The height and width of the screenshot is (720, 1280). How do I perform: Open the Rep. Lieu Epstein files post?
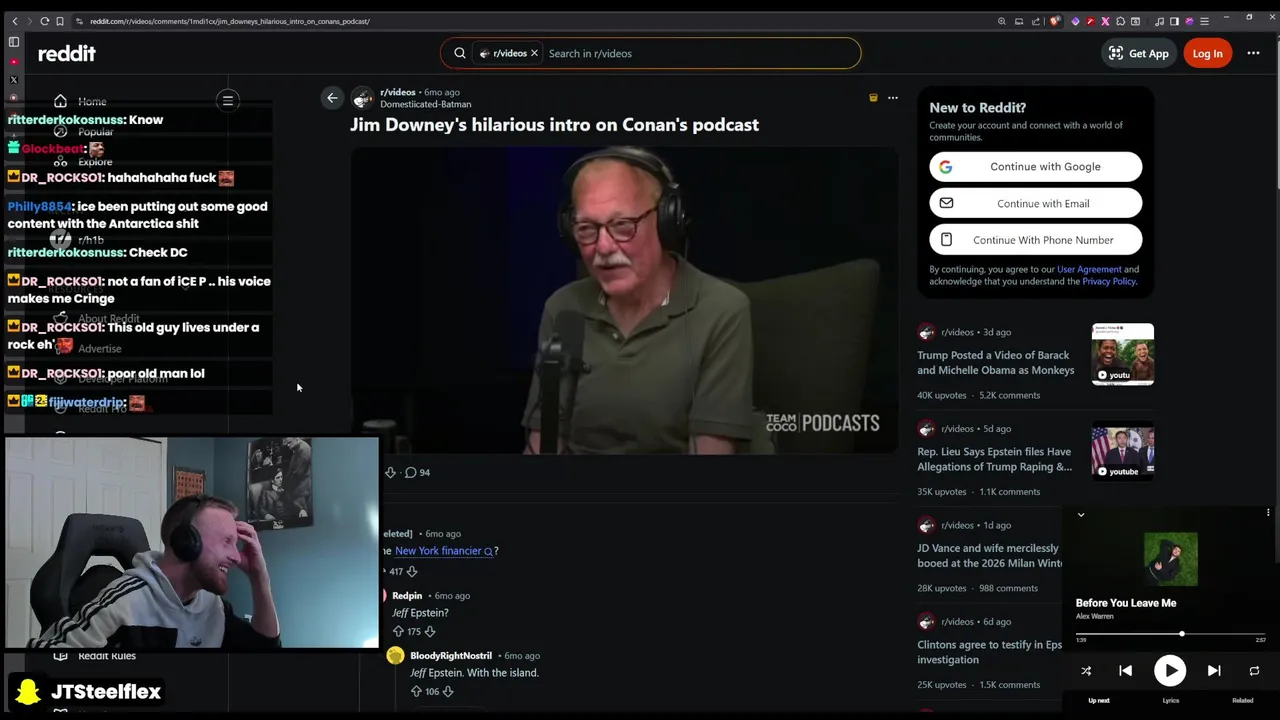coord(994,459)
